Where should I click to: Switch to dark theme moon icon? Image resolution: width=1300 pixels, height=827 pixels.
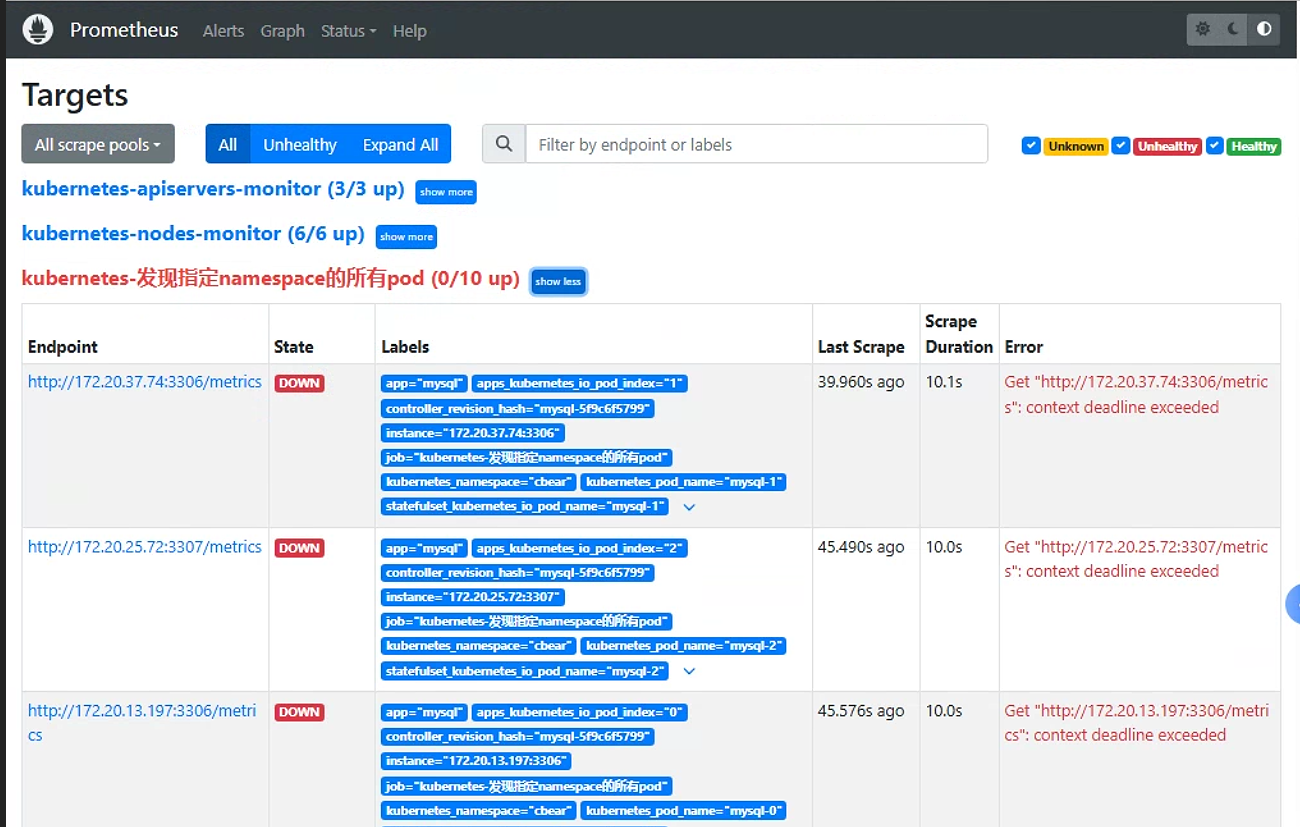(x=1234, y=29)
